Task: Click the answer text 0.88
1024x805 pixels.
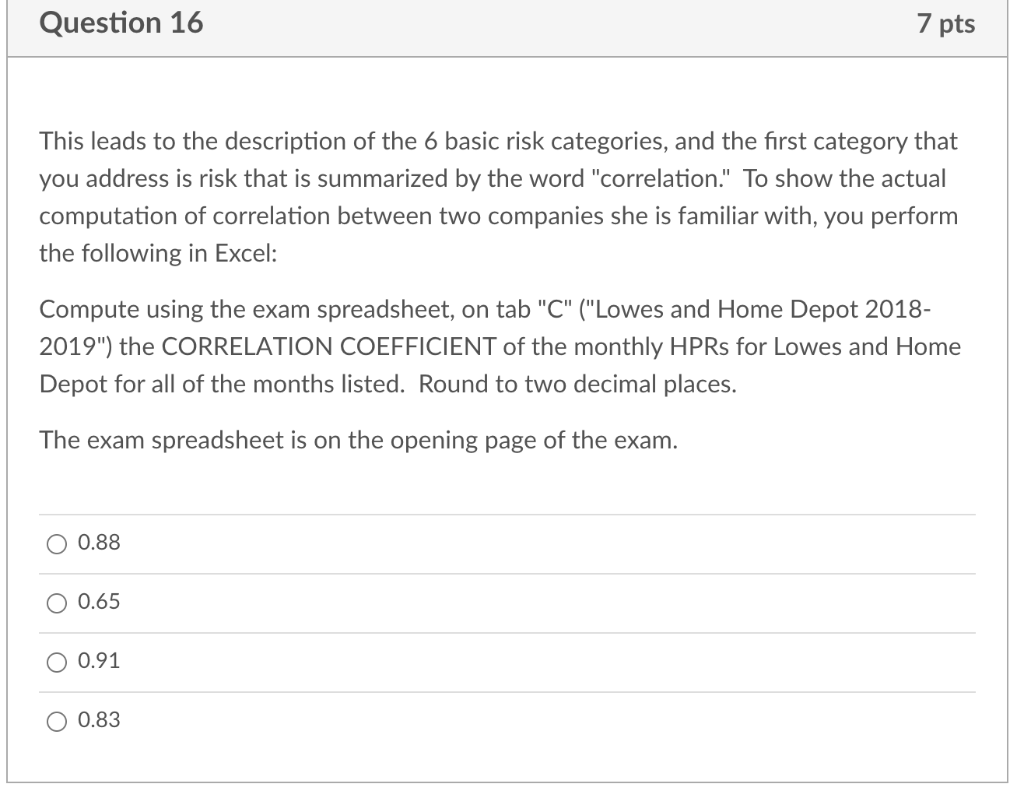Action: pyautogui.click(x=98, y=543)
